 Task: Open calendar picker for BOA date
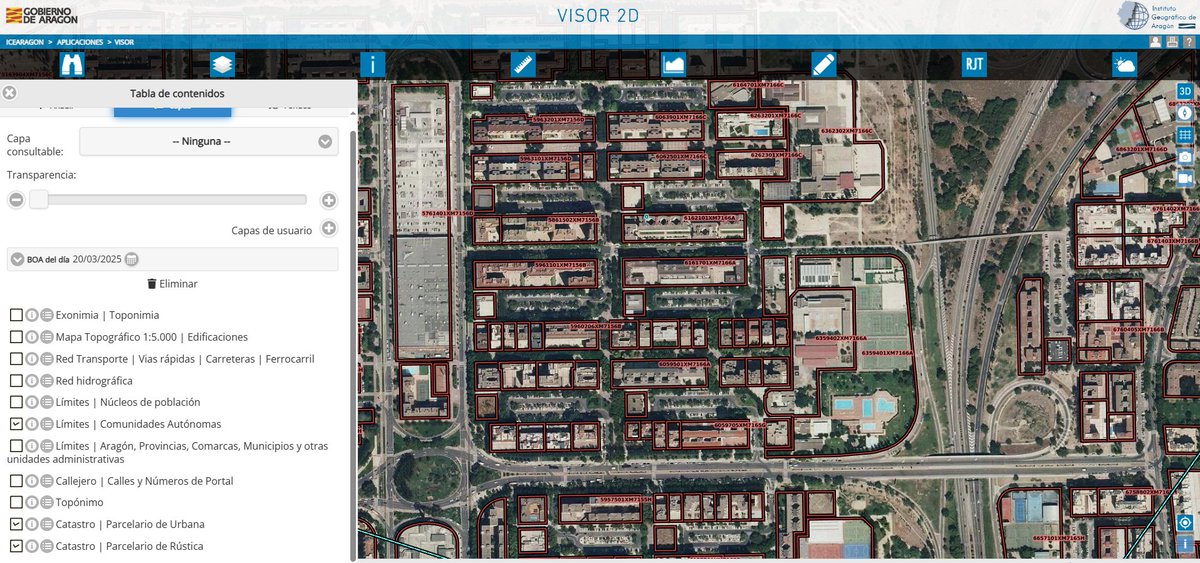pyautogui.click(x=131, y=260)
